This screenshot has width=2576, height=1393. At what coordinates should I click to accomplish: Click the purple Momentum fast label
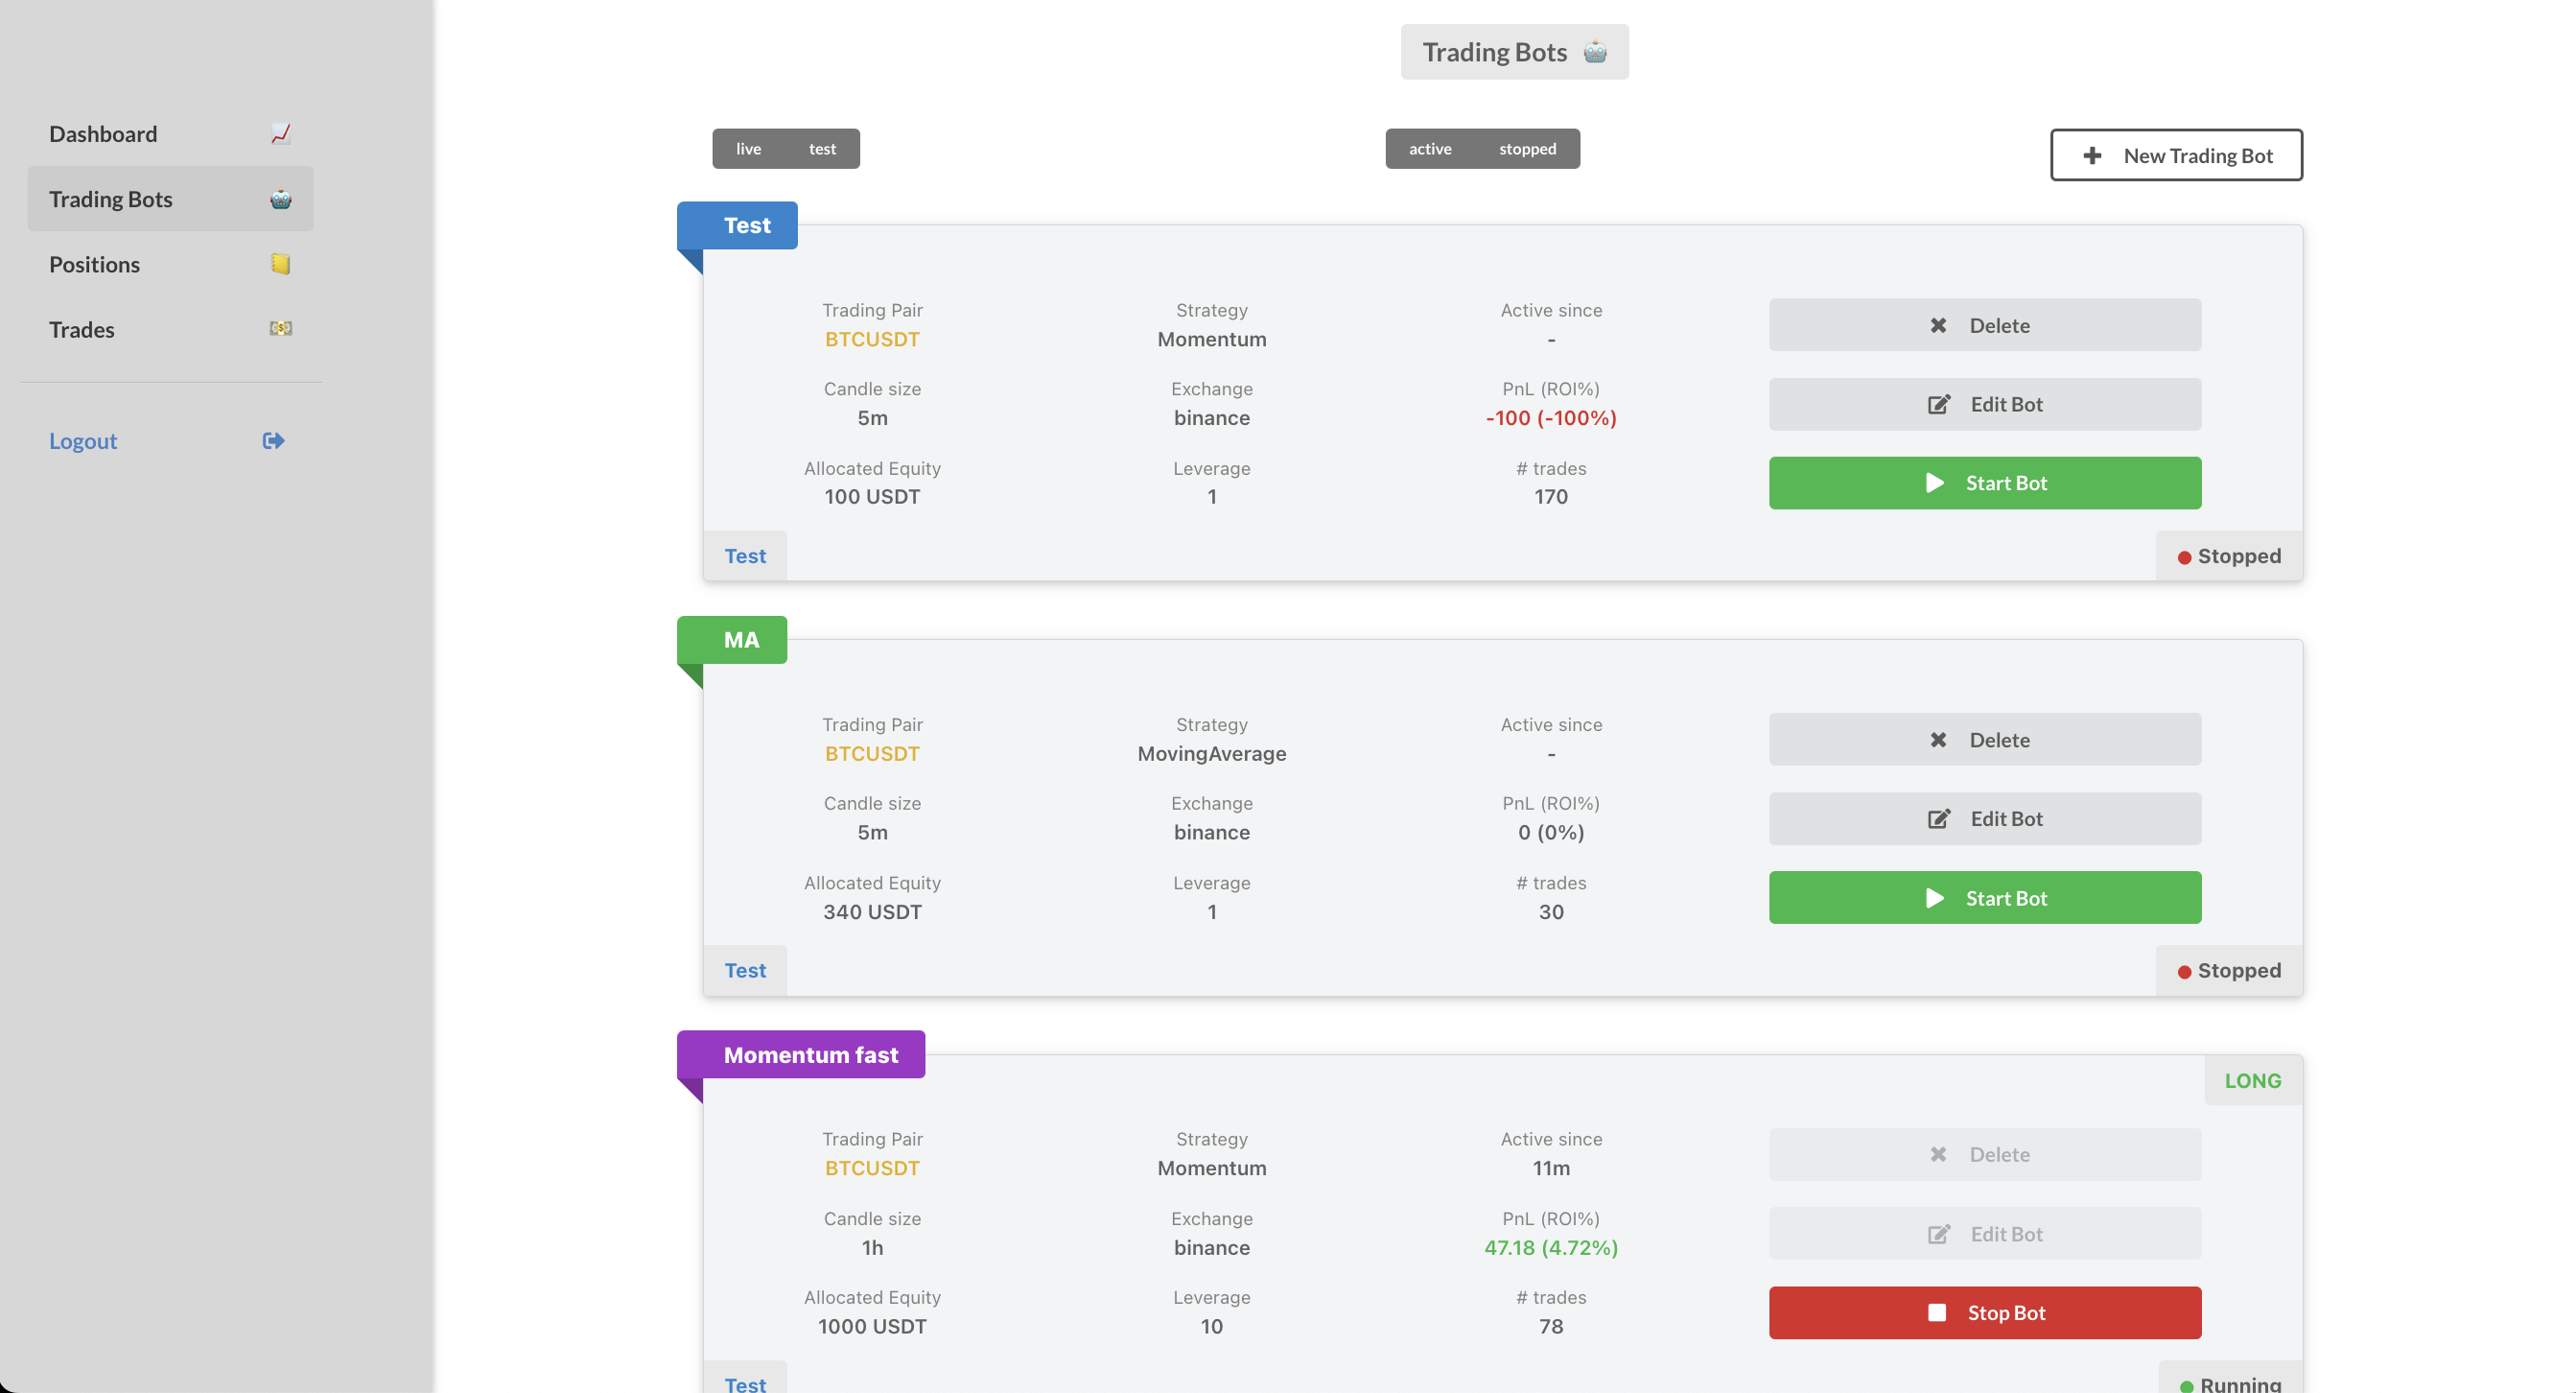[x=810, y=1055]
